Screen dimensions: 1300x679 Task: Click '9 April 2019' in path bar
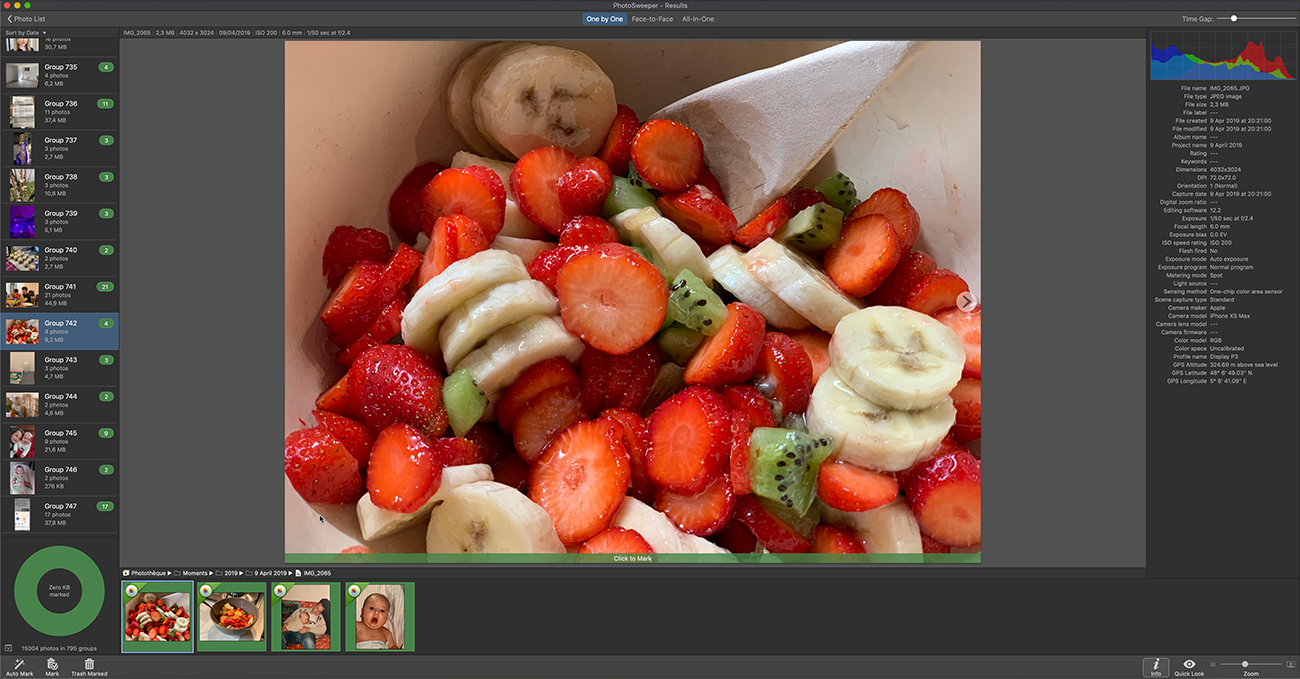pyautogui.click(x=267, y=573)
